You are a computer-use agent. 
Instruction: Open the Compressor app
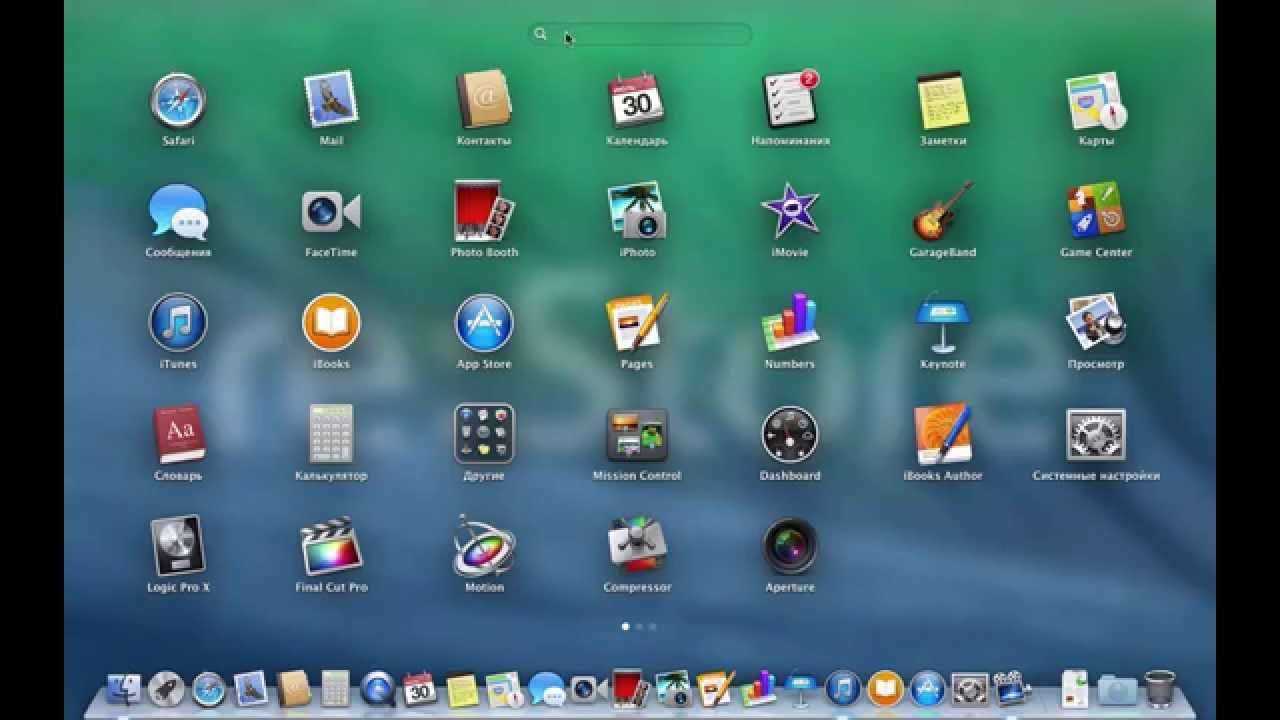pyautogui.click(x=637, y=545)
